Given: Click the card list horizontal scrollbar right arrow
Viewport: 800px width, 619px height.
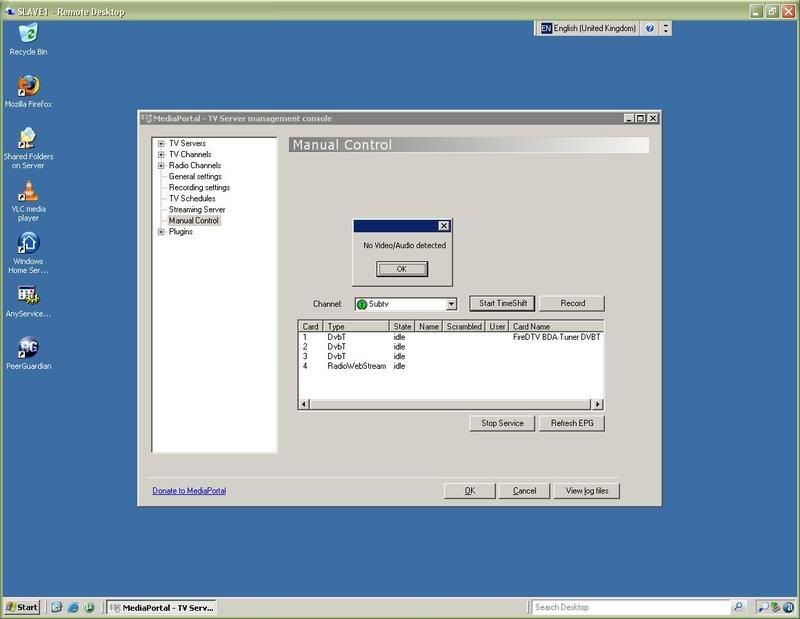Looking at the screenshot, I should 598,404.
